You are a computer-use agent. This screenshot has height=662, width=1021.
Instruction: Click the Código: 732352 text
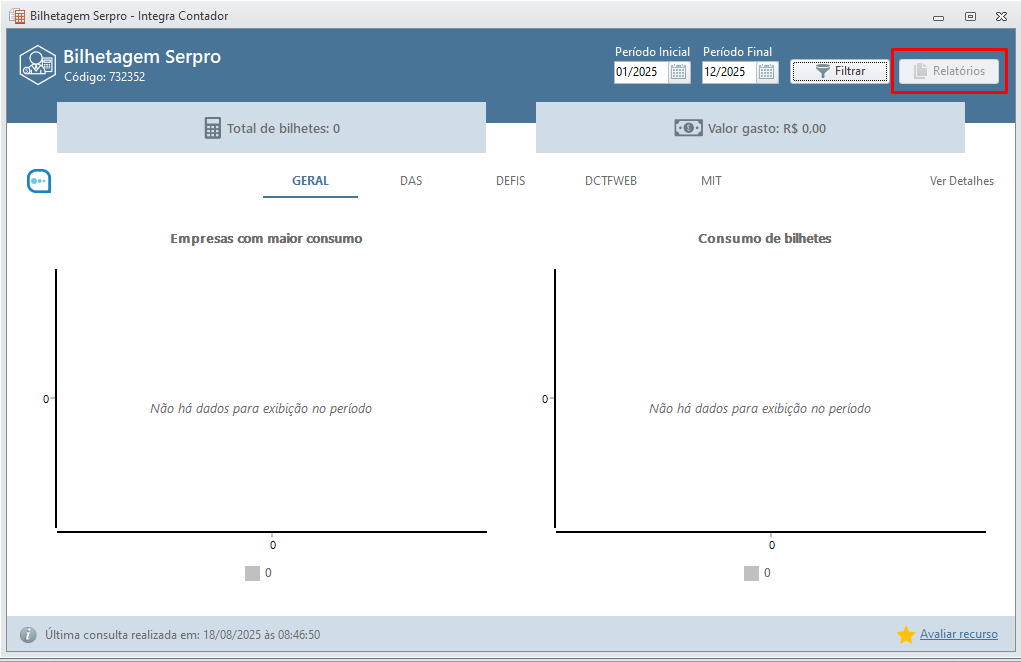(x=104, y=77)
